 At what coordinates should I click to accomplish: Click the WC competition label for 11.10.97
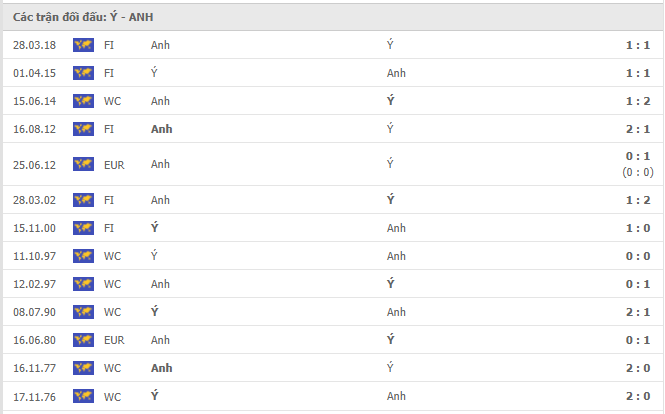click(112, 256)
